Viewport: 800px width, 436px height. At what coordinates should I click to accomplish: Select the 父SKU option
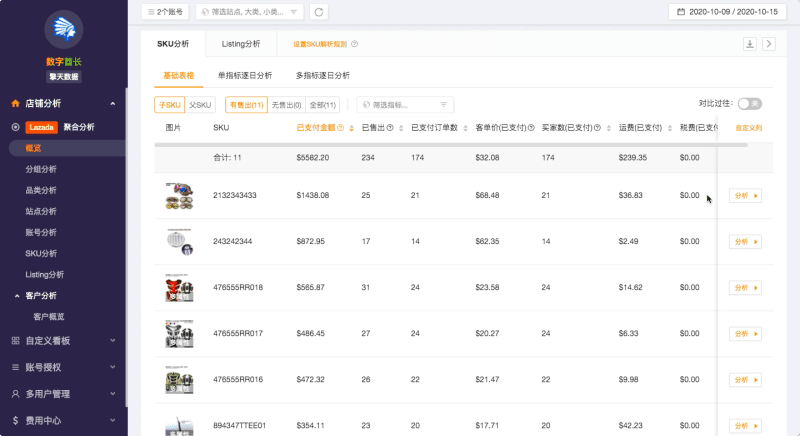(x=201, y=104)
